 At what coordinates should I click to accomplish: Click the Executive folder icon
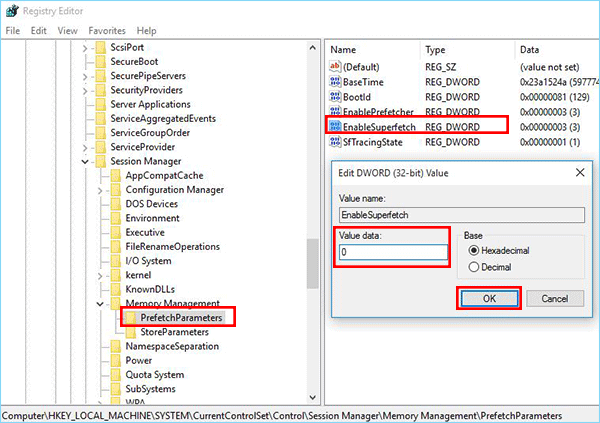pyautogui.click(x=116, y=232)
